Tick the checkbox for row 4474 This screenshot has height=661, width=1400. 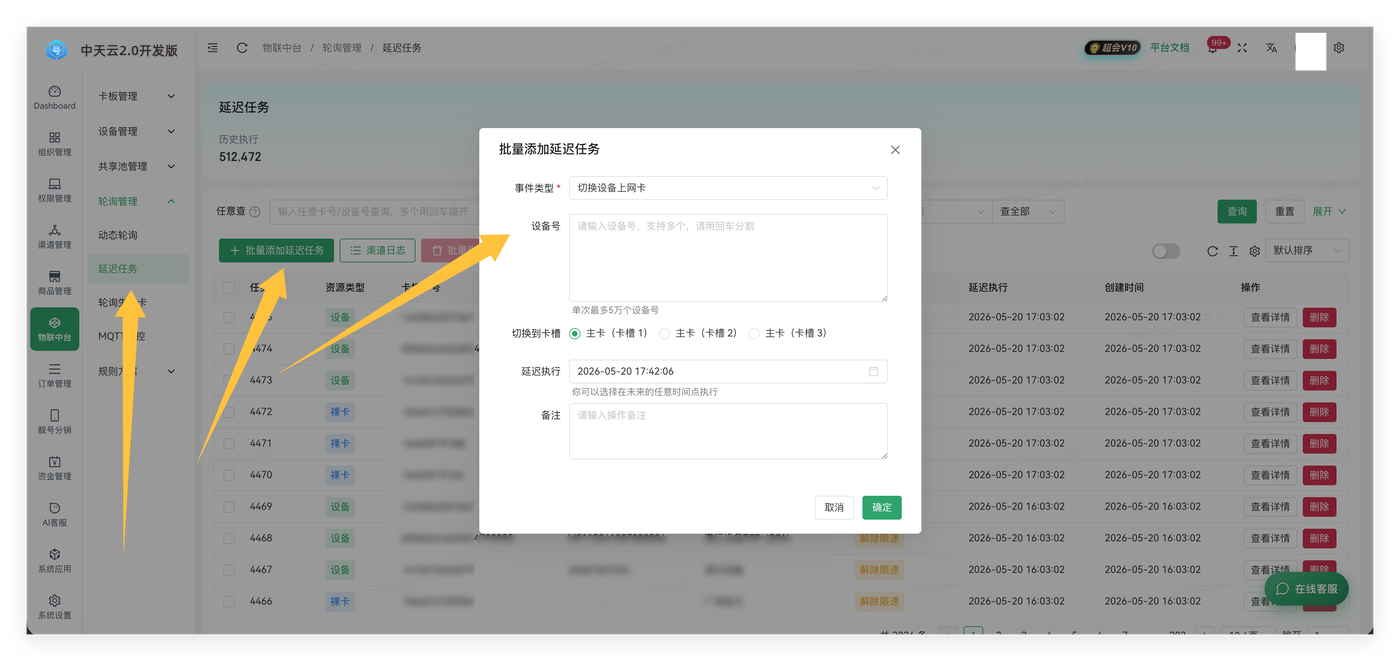tap(229, 349)
